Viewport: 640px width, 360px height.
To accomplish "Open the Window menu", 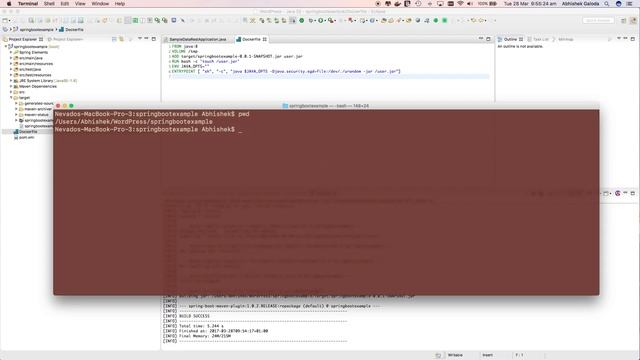I will (x=100, y=4).
